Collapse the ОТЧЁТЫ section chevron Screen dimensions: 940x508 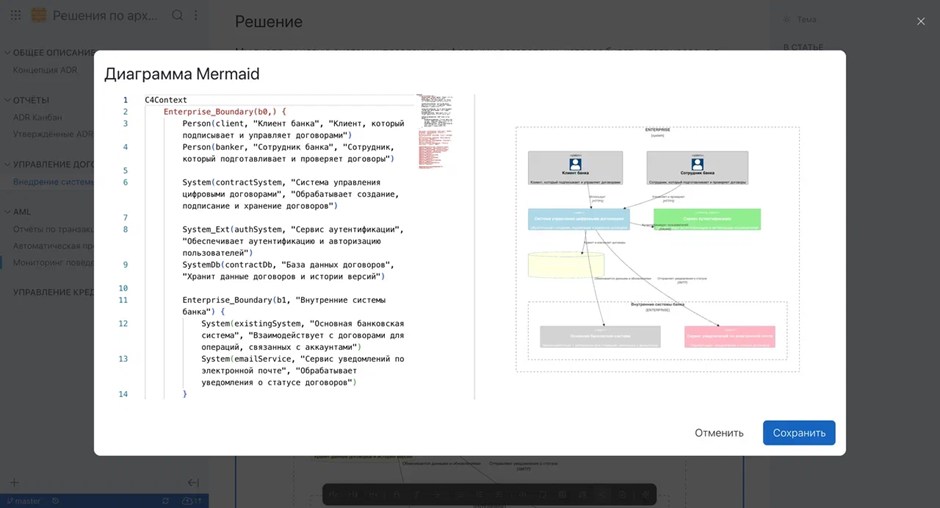pyautogui.click(x=7, y=100)
